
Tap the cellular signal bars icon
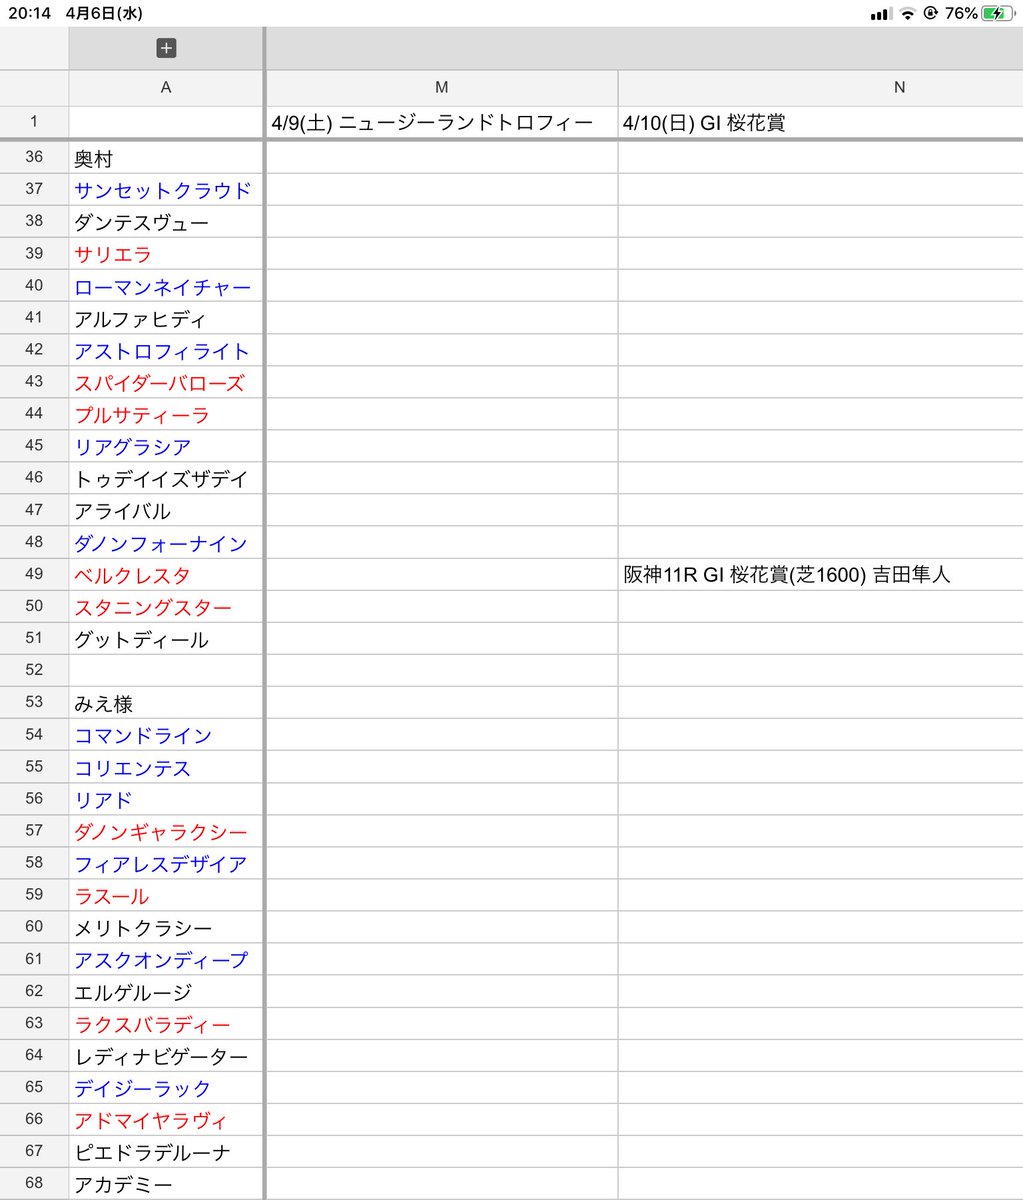tap(881, 14)
